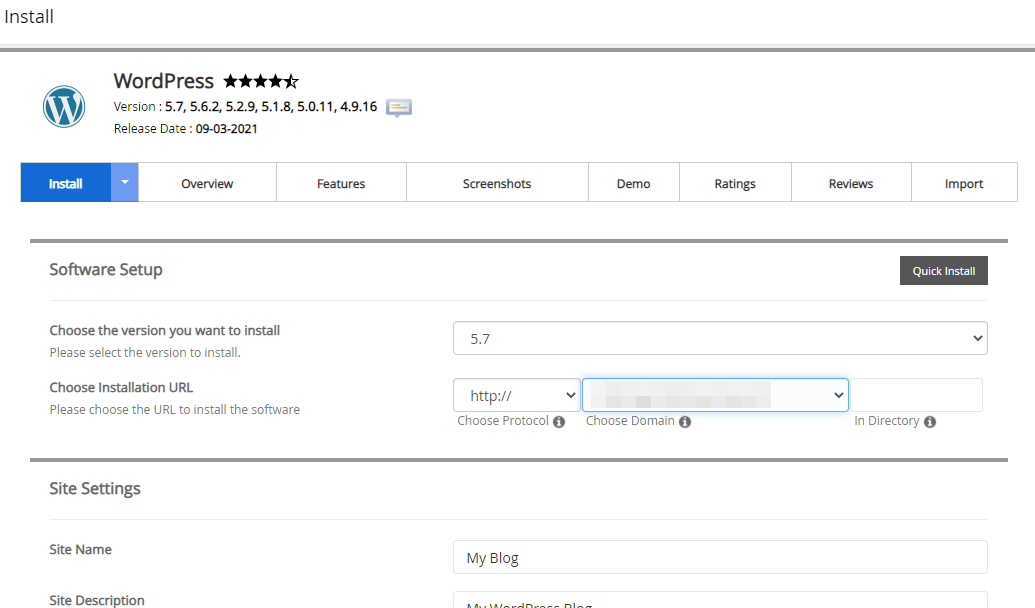Screen dimensions: 1035x608
Task: Click the Choose Installation URL label
Action: tap(121, 388)
